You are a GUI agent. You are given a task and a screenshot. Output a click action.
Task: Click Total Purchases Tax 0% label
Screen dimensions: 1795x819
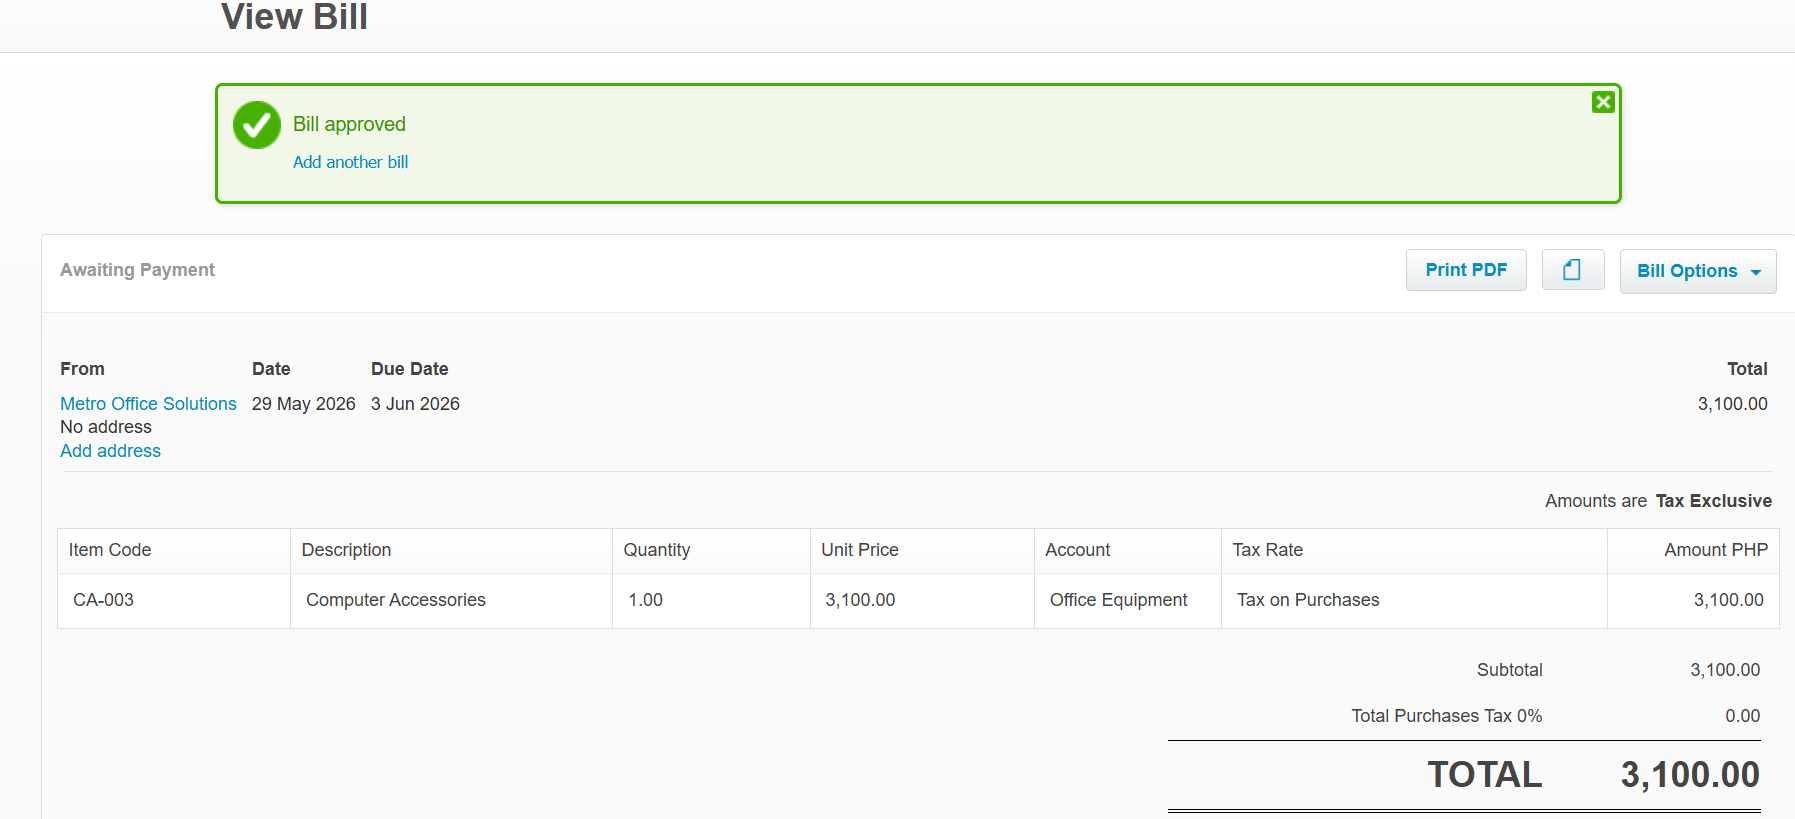1447,716
